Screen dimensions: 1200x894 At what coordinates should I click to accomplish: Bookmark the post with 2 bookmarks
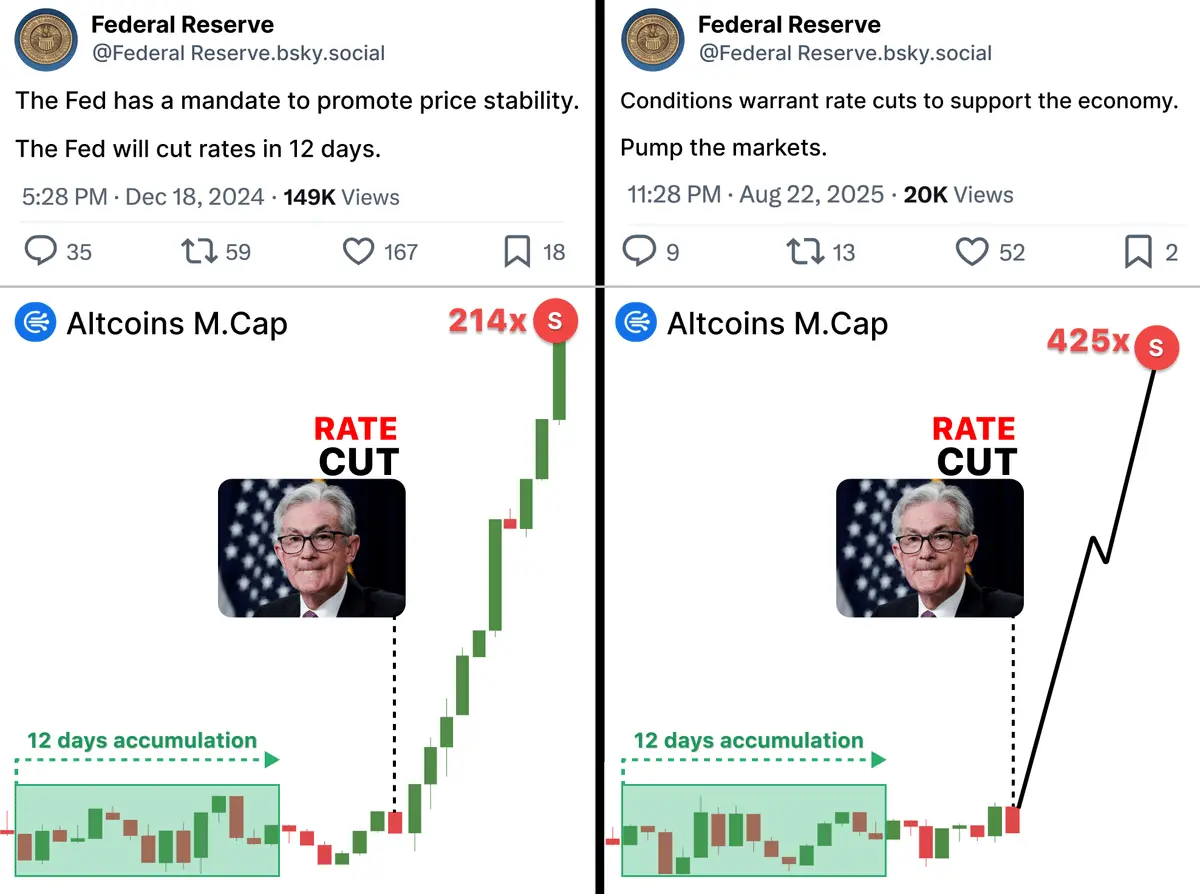click(x=1138, y=251)
